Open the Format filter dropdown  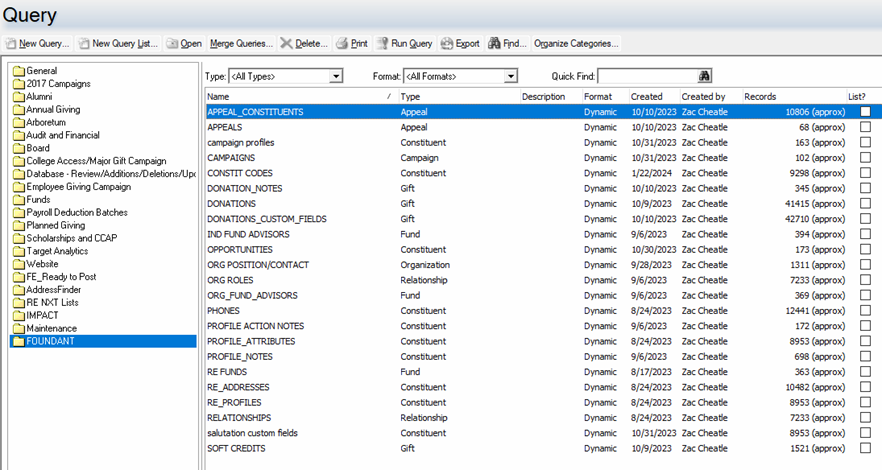[510, 76]
